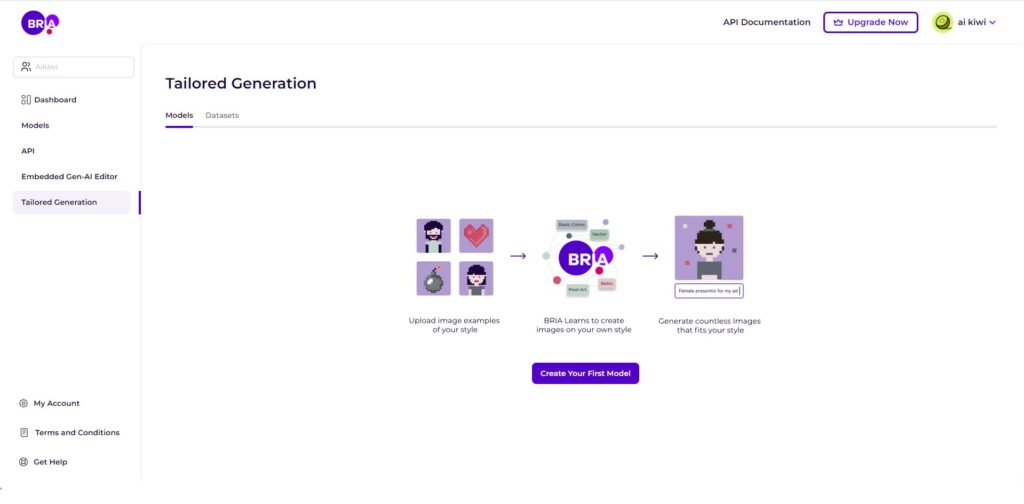Open Embedded Gen-AI Editor page
This screenshot has height=504, width=1024.
[69, 177]
